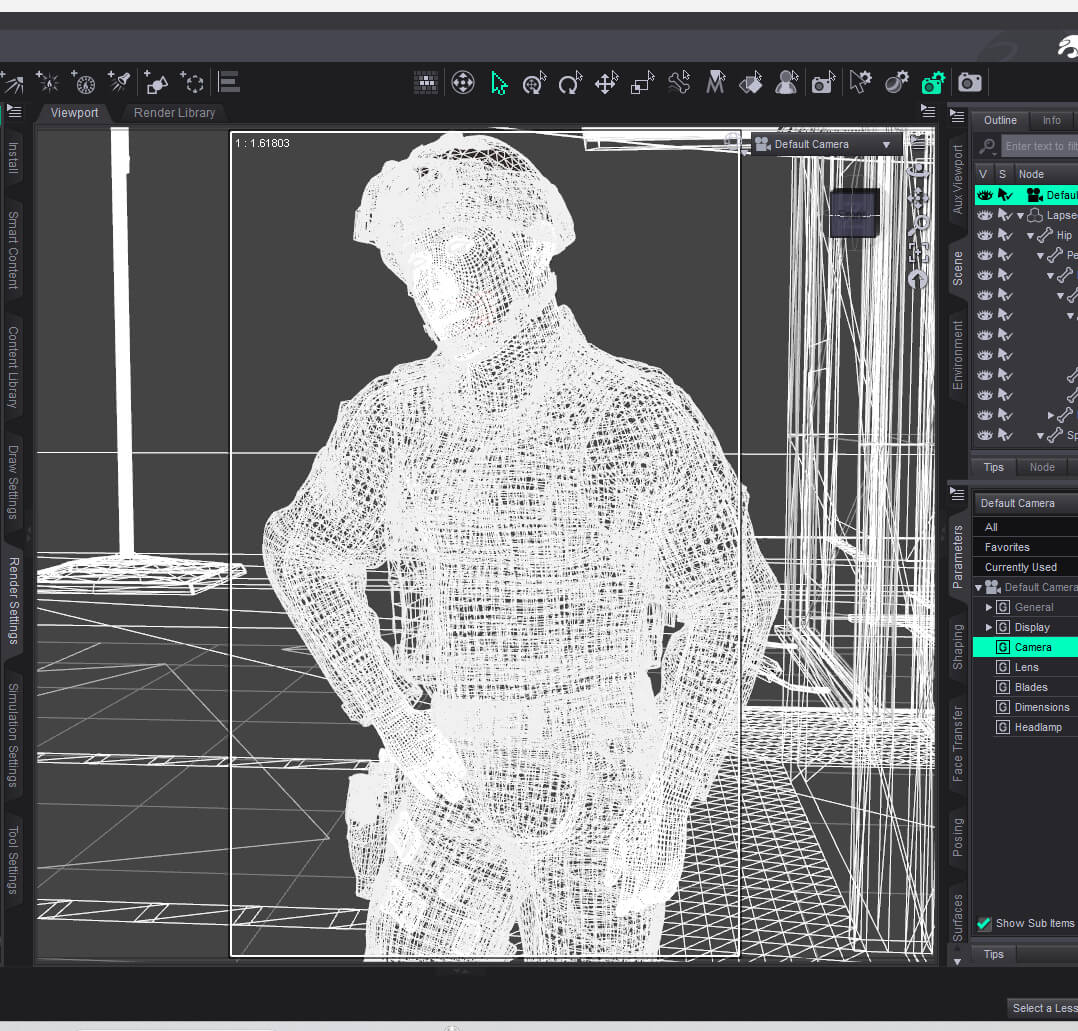Image resolution: width=1078 pixels, height=1031 pixels.
Task: Uncheck the Show Sub Items checkbox
Action: tap(984, 923)
